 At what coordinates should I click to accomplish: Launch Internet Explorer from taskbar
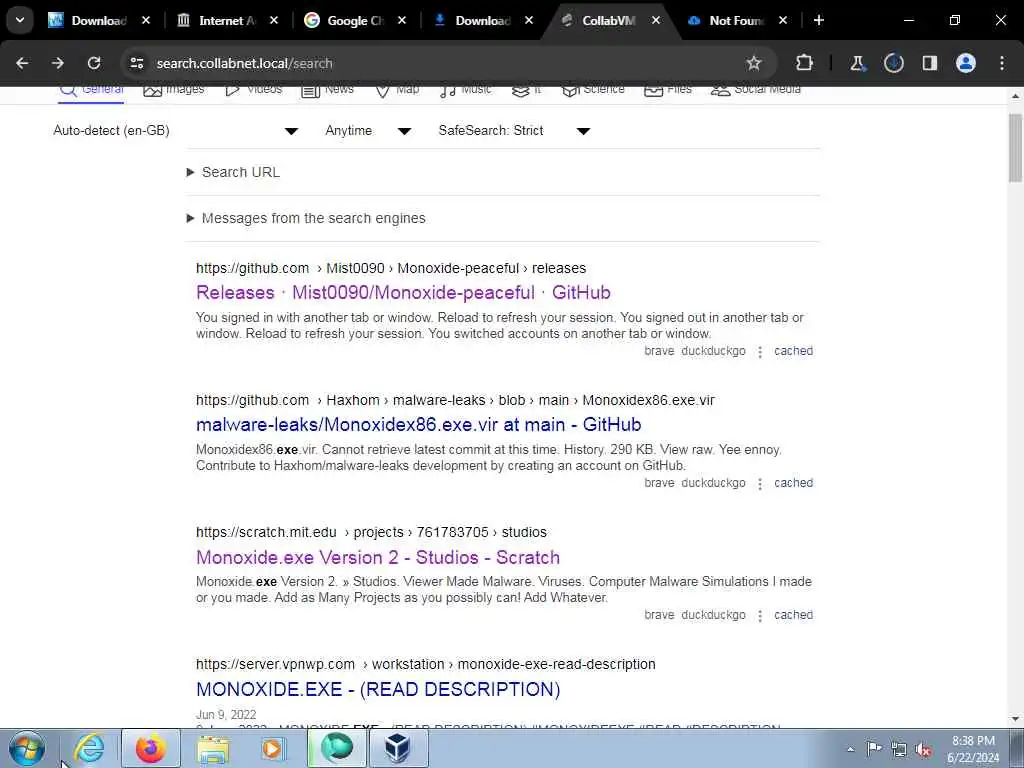coord(89,748)
